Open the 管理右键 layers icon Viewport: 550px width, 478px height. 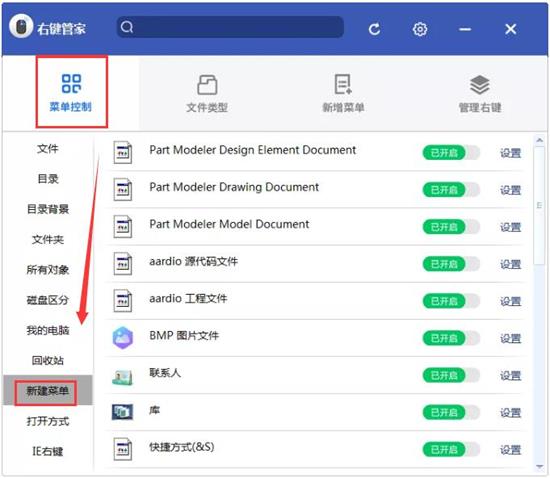pos(479,85)
